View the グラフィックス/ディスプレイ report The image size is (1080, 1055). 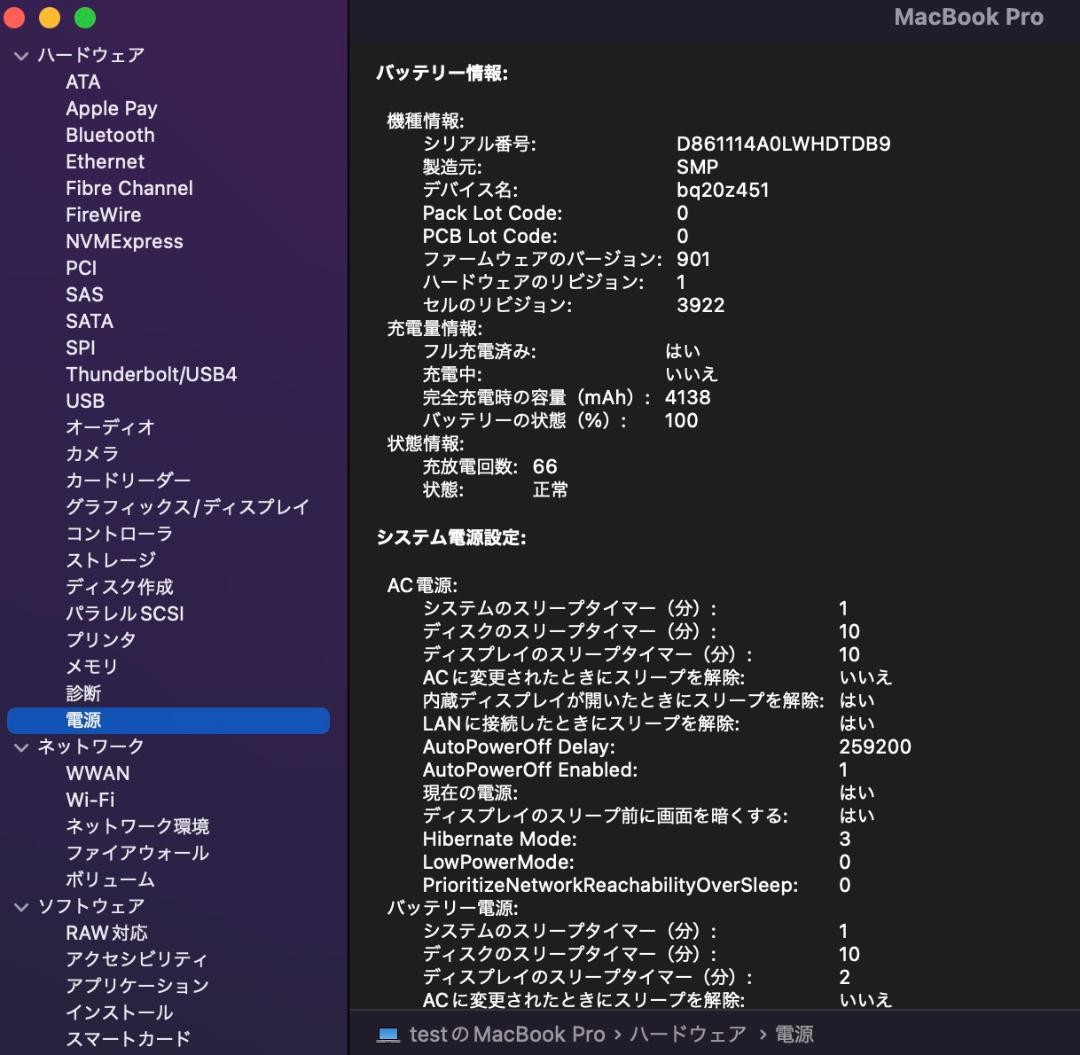tap(187, 507)
